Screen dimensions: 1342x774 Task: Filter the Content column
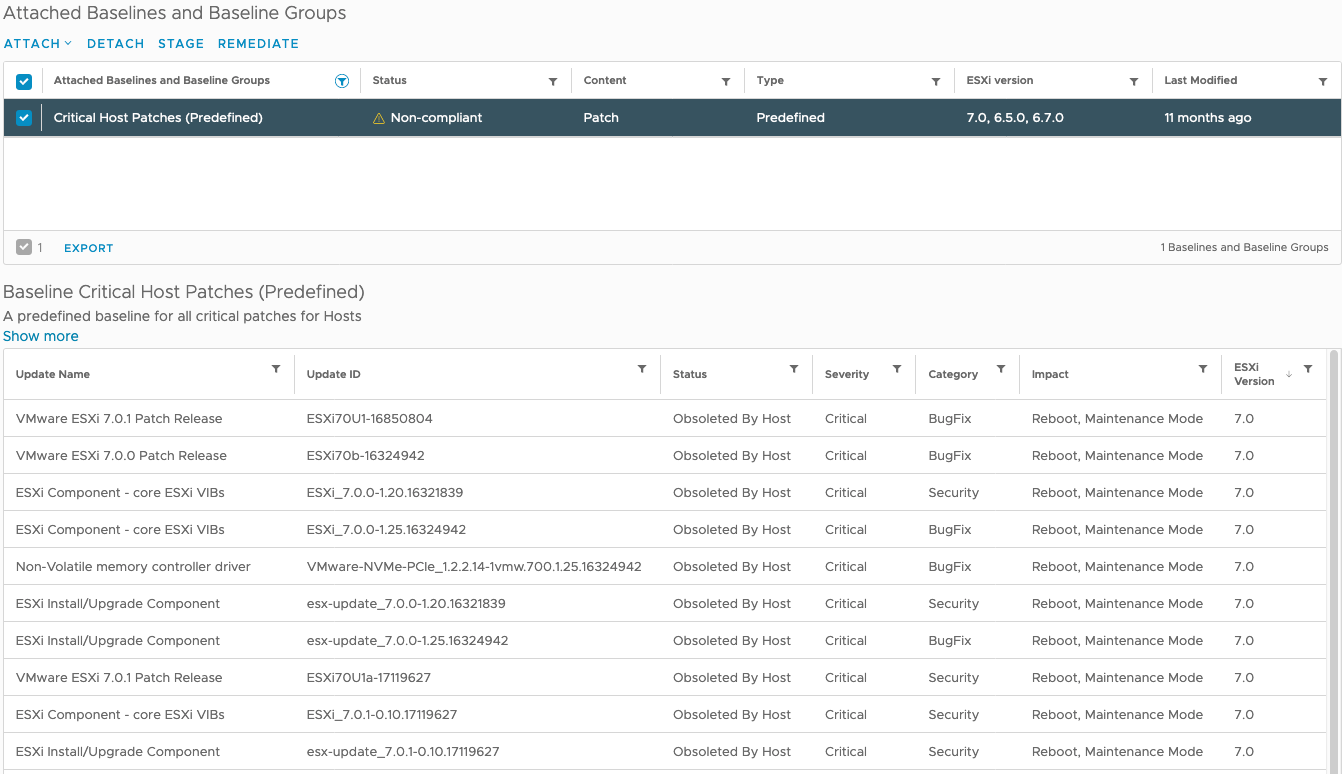[x=726, y=82]
